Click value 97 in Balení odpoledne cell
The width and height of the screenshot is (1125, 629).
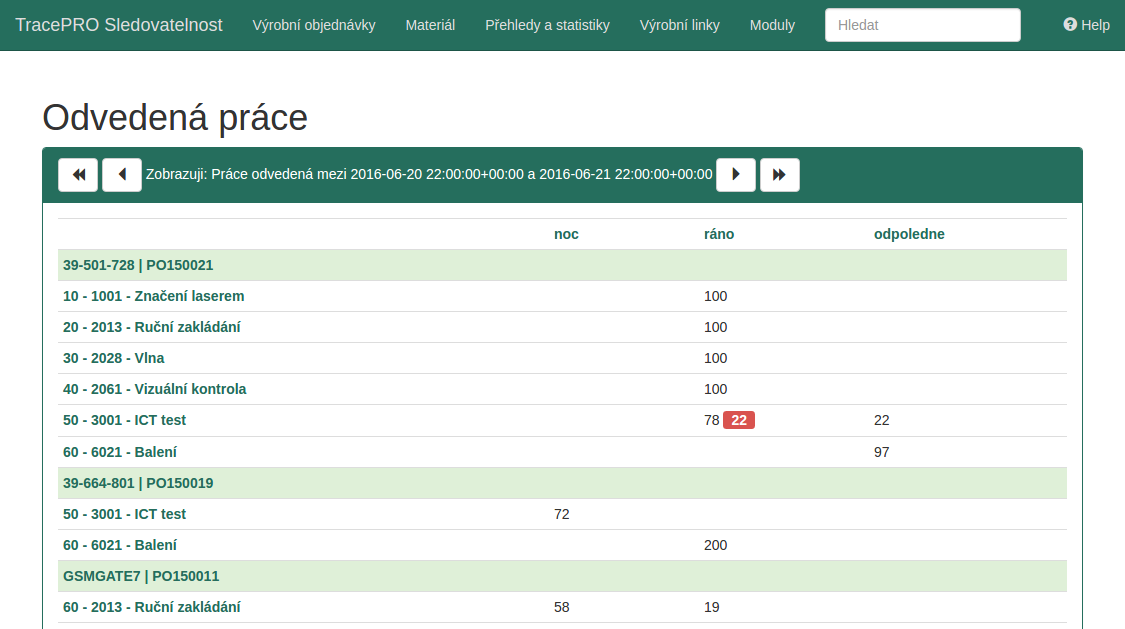882,453
